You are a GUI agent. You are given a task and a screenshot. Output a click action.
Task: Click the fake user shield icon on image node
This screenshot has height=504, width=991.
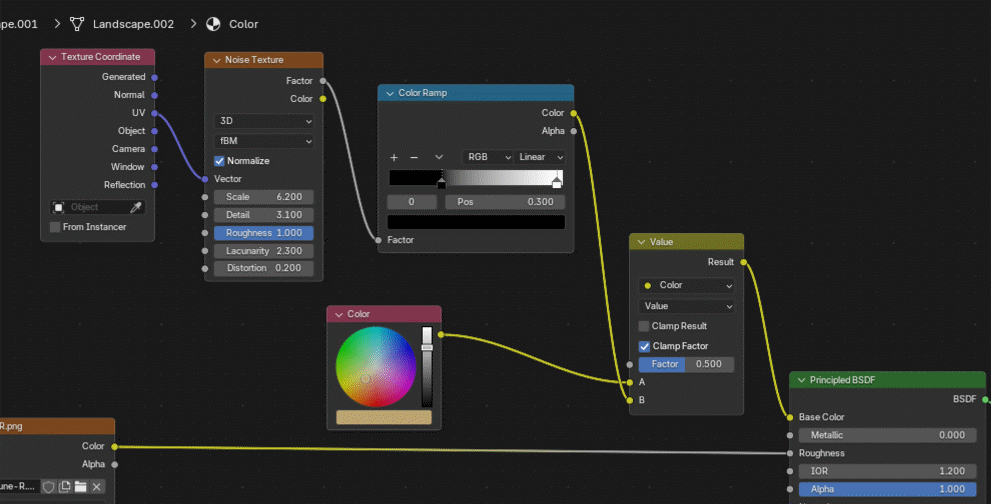coord(49,486)
